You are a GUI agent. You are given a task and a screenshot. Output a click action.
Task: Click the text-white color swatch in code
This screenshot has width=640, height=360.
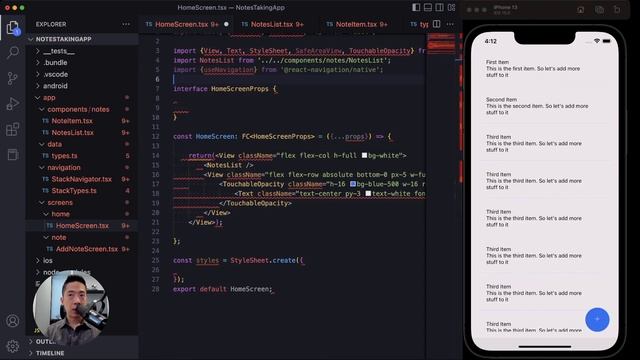click(x=368, y=193)
